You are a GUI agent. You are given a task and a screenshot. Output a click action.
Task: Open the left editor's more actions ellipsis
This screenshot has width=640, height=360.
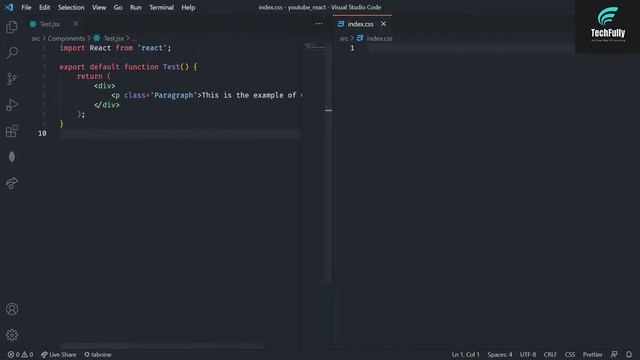pyautogui.click(x=319, y=24)
